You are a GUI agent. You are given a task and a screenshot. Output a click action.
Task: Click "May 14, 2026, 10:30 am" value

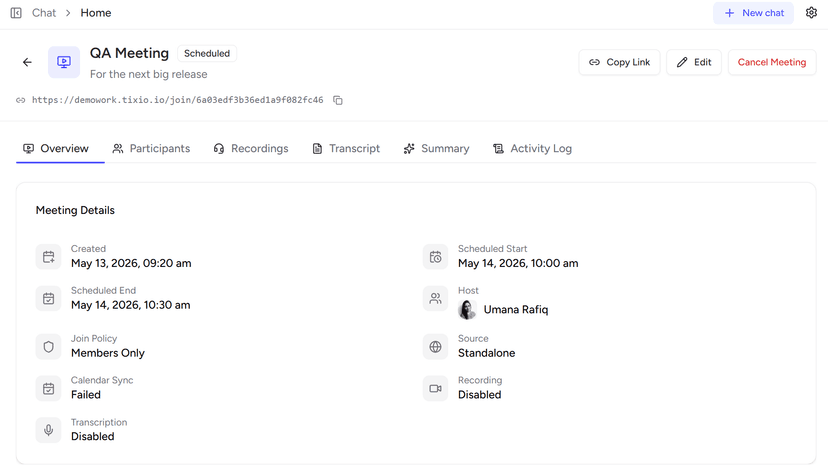(130, 305)
